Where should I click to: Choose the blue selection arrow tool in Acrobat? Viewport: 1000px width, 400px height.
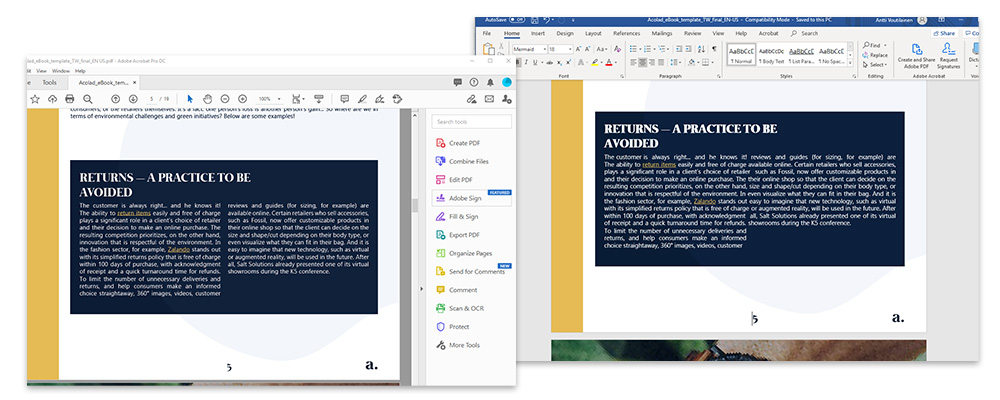click(x=190, y=99)
